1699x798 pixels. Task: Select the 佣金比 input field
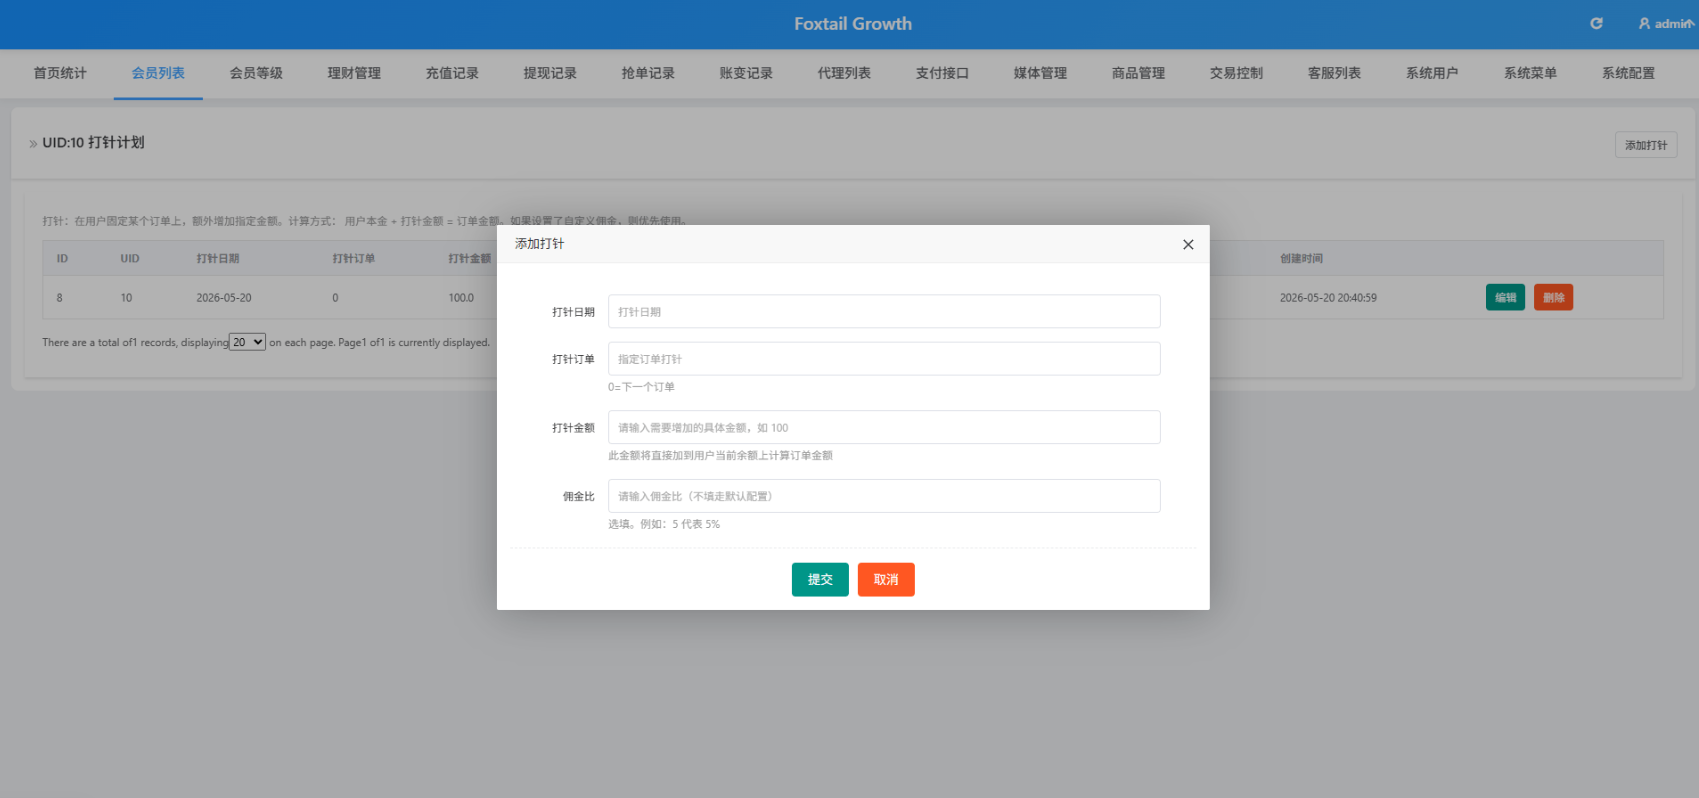point(884,496)
